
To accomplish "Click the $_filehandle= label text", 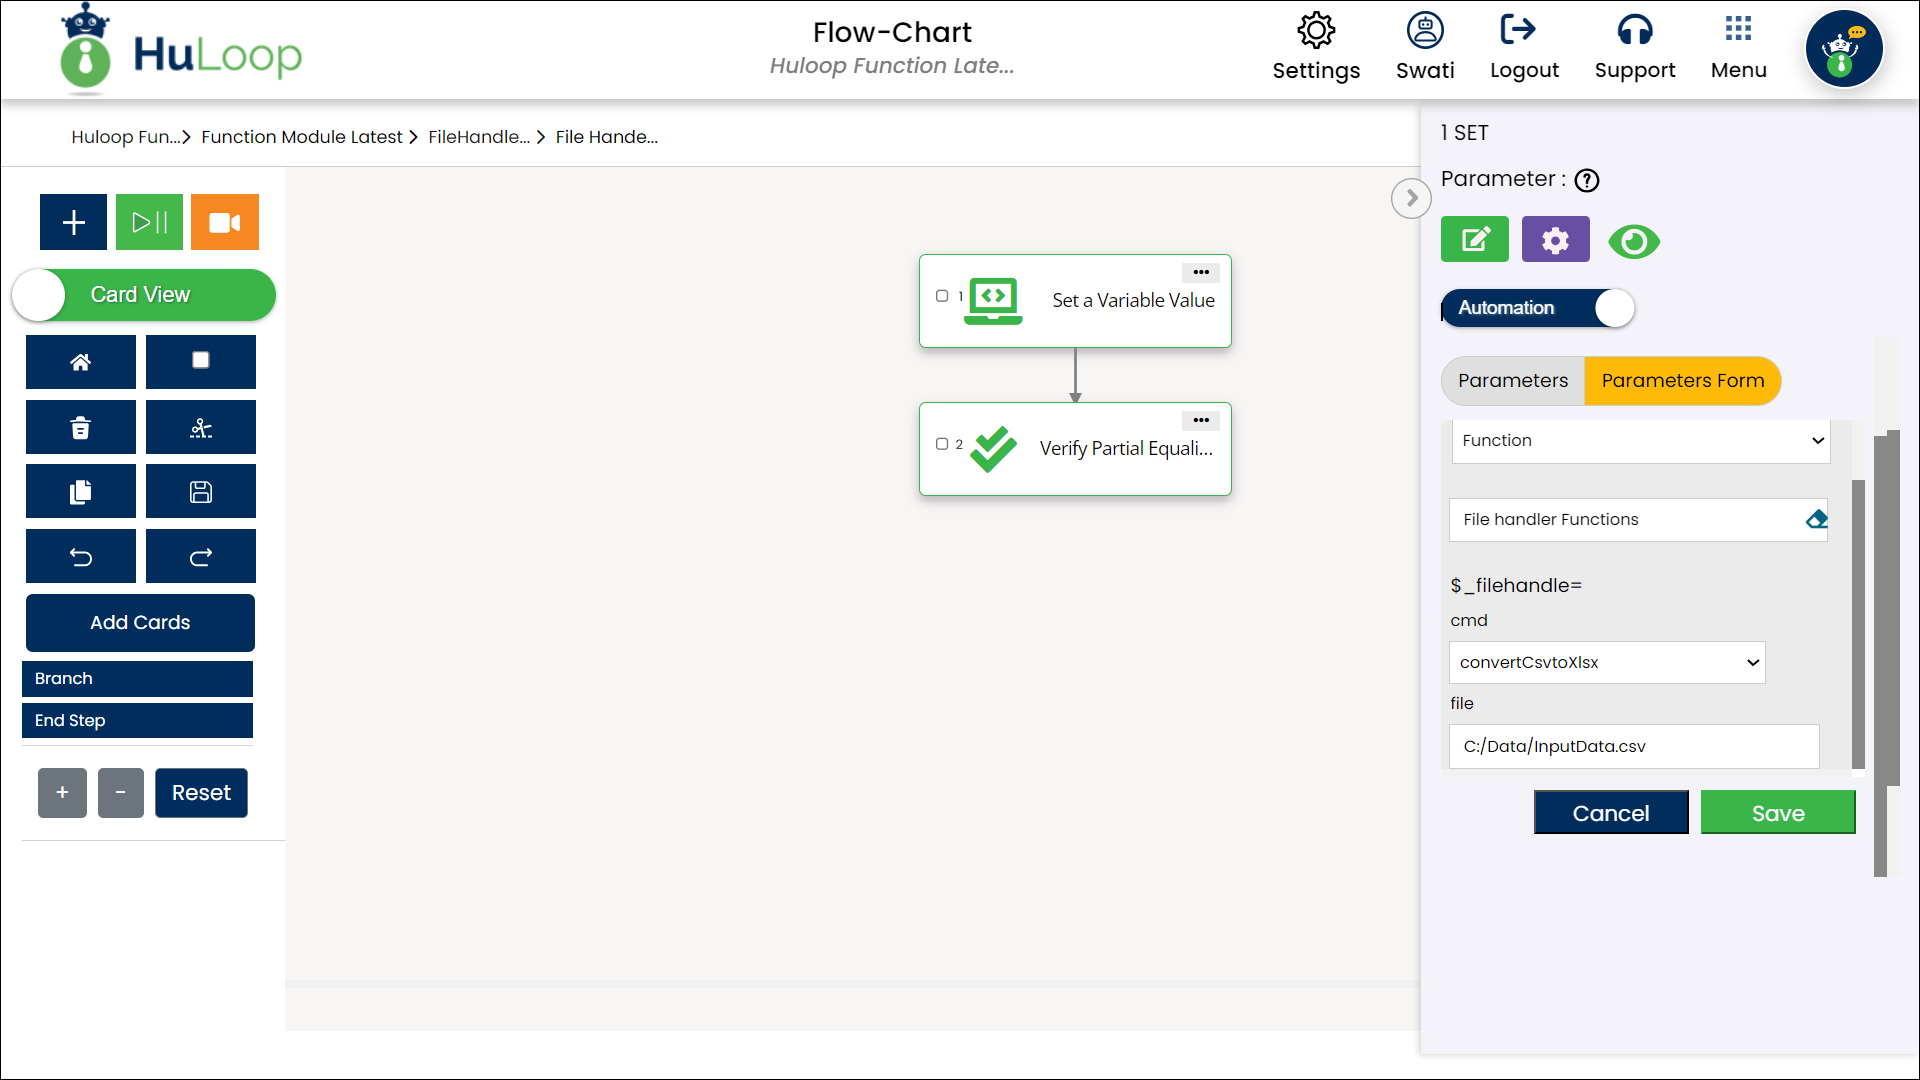I will click(1516, 586).
